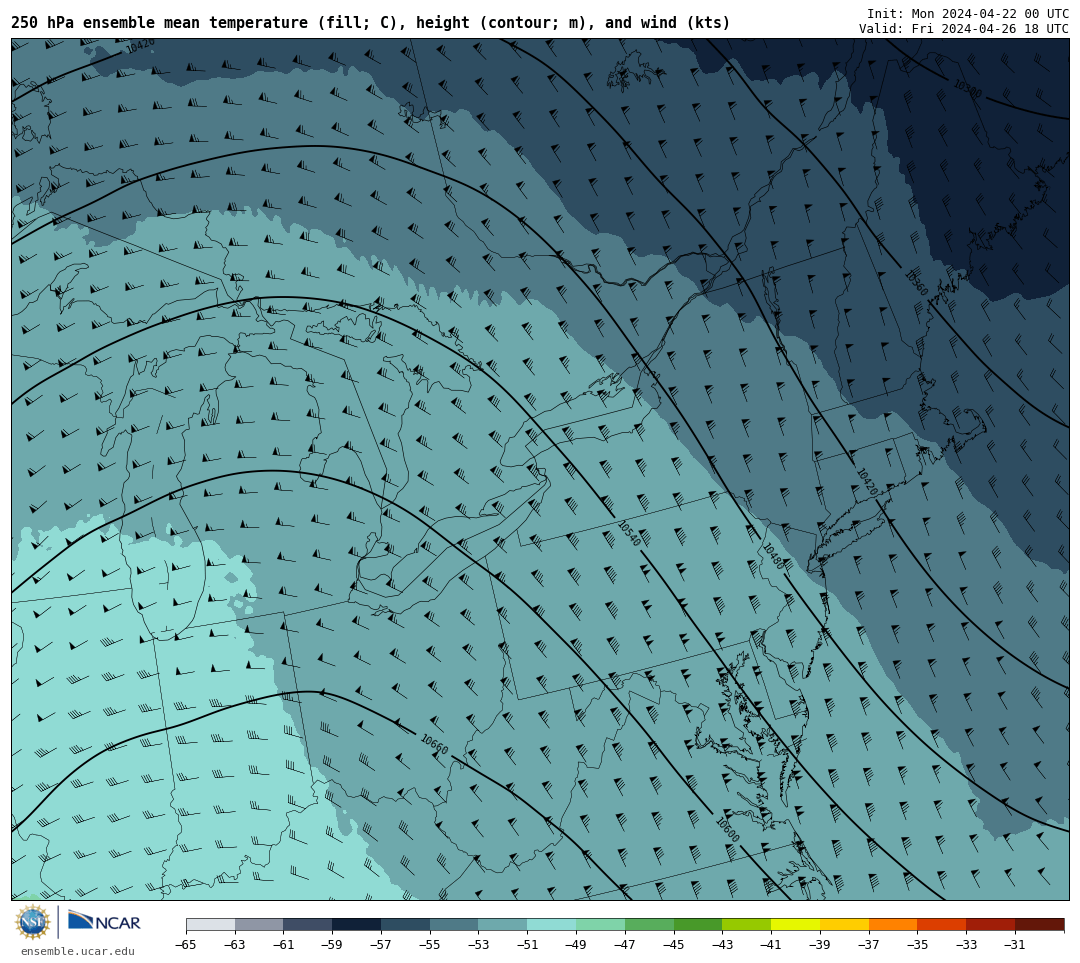Screen dimensions: 1080x963
Task: Click the 10660 height contour label
Action: coord(434,745)
